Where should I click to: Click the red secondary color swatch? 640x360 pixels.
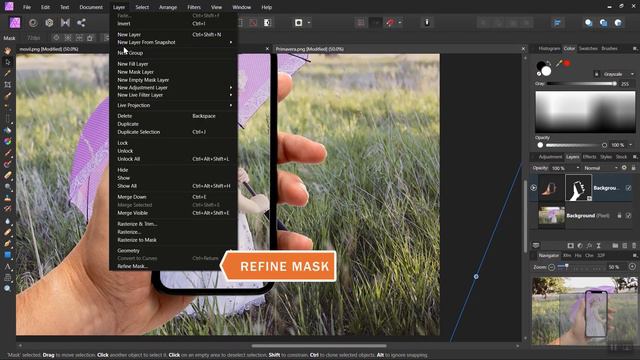567,63
